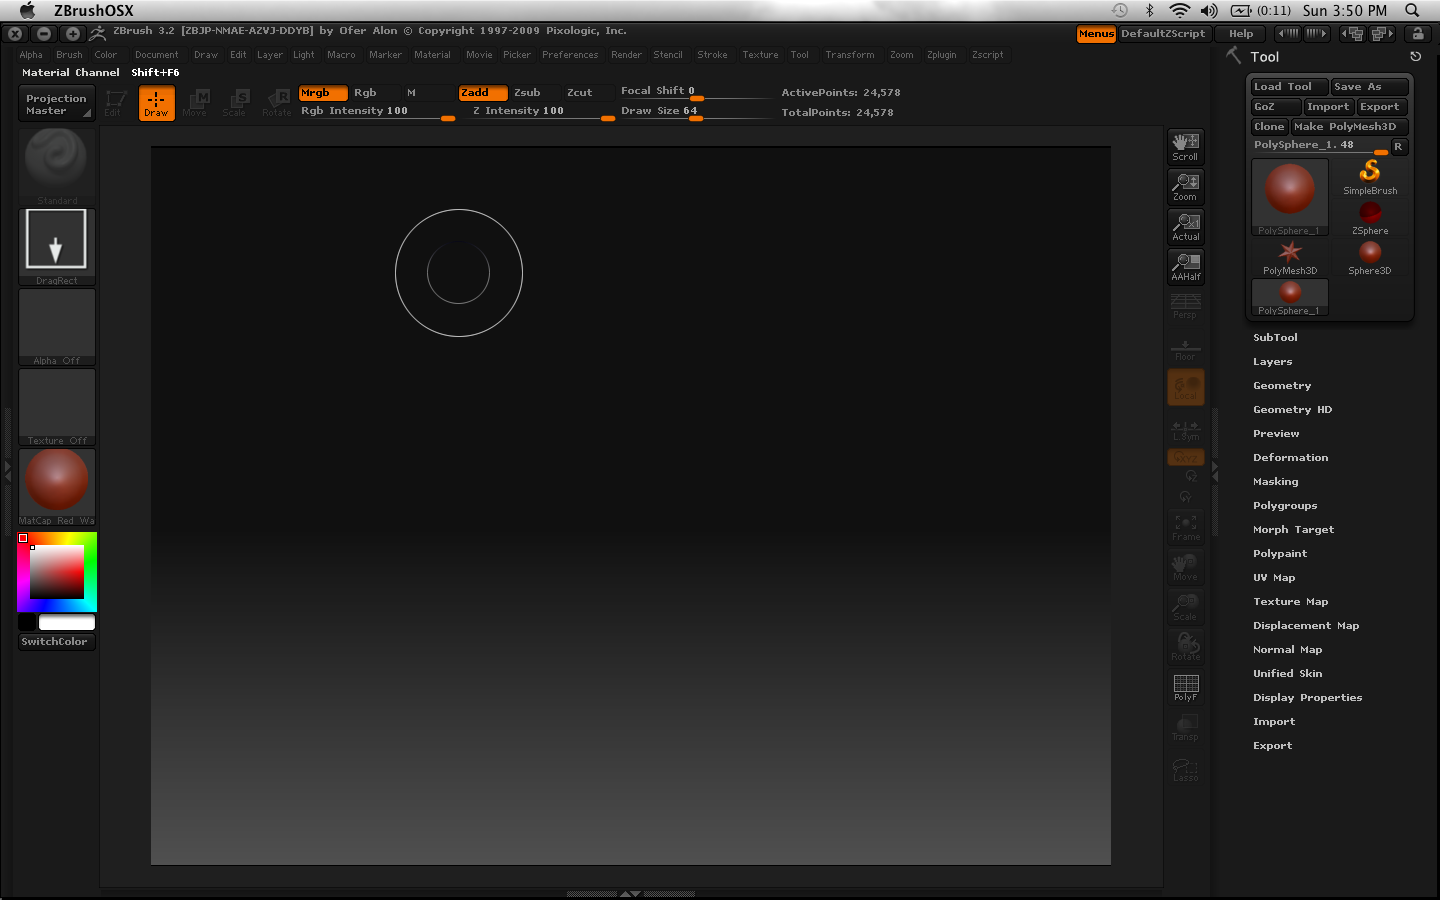Open the Brush menu
This screenshot has height=900, width=1440.
tap(69, 55)
